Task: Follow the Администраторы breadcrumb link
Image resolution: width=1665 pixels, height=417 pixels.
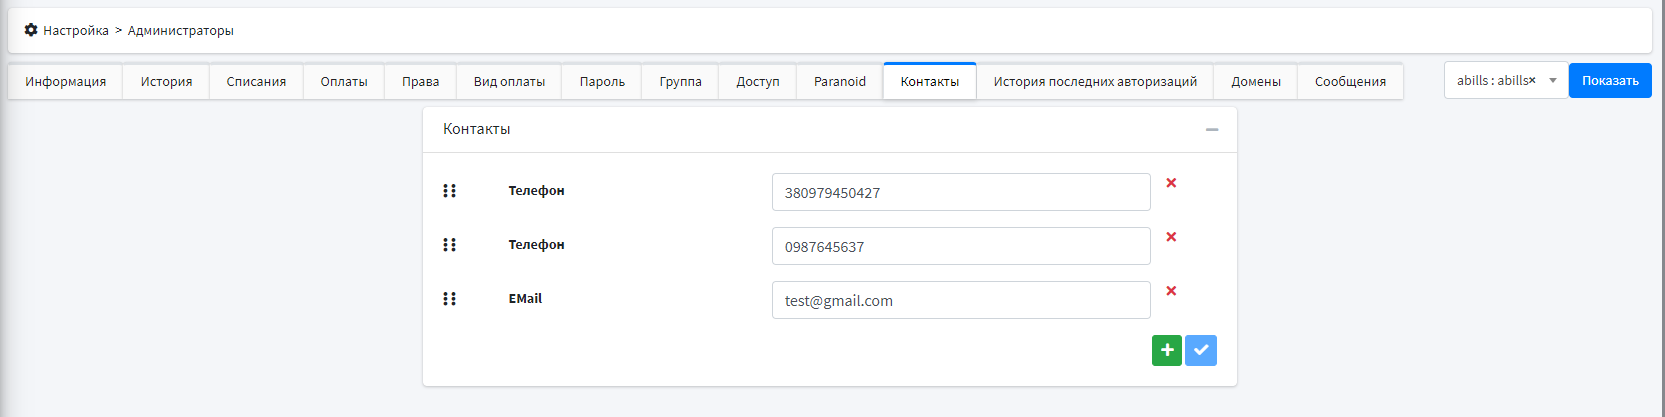Action: pyautogui.click(x=181, y=31)
